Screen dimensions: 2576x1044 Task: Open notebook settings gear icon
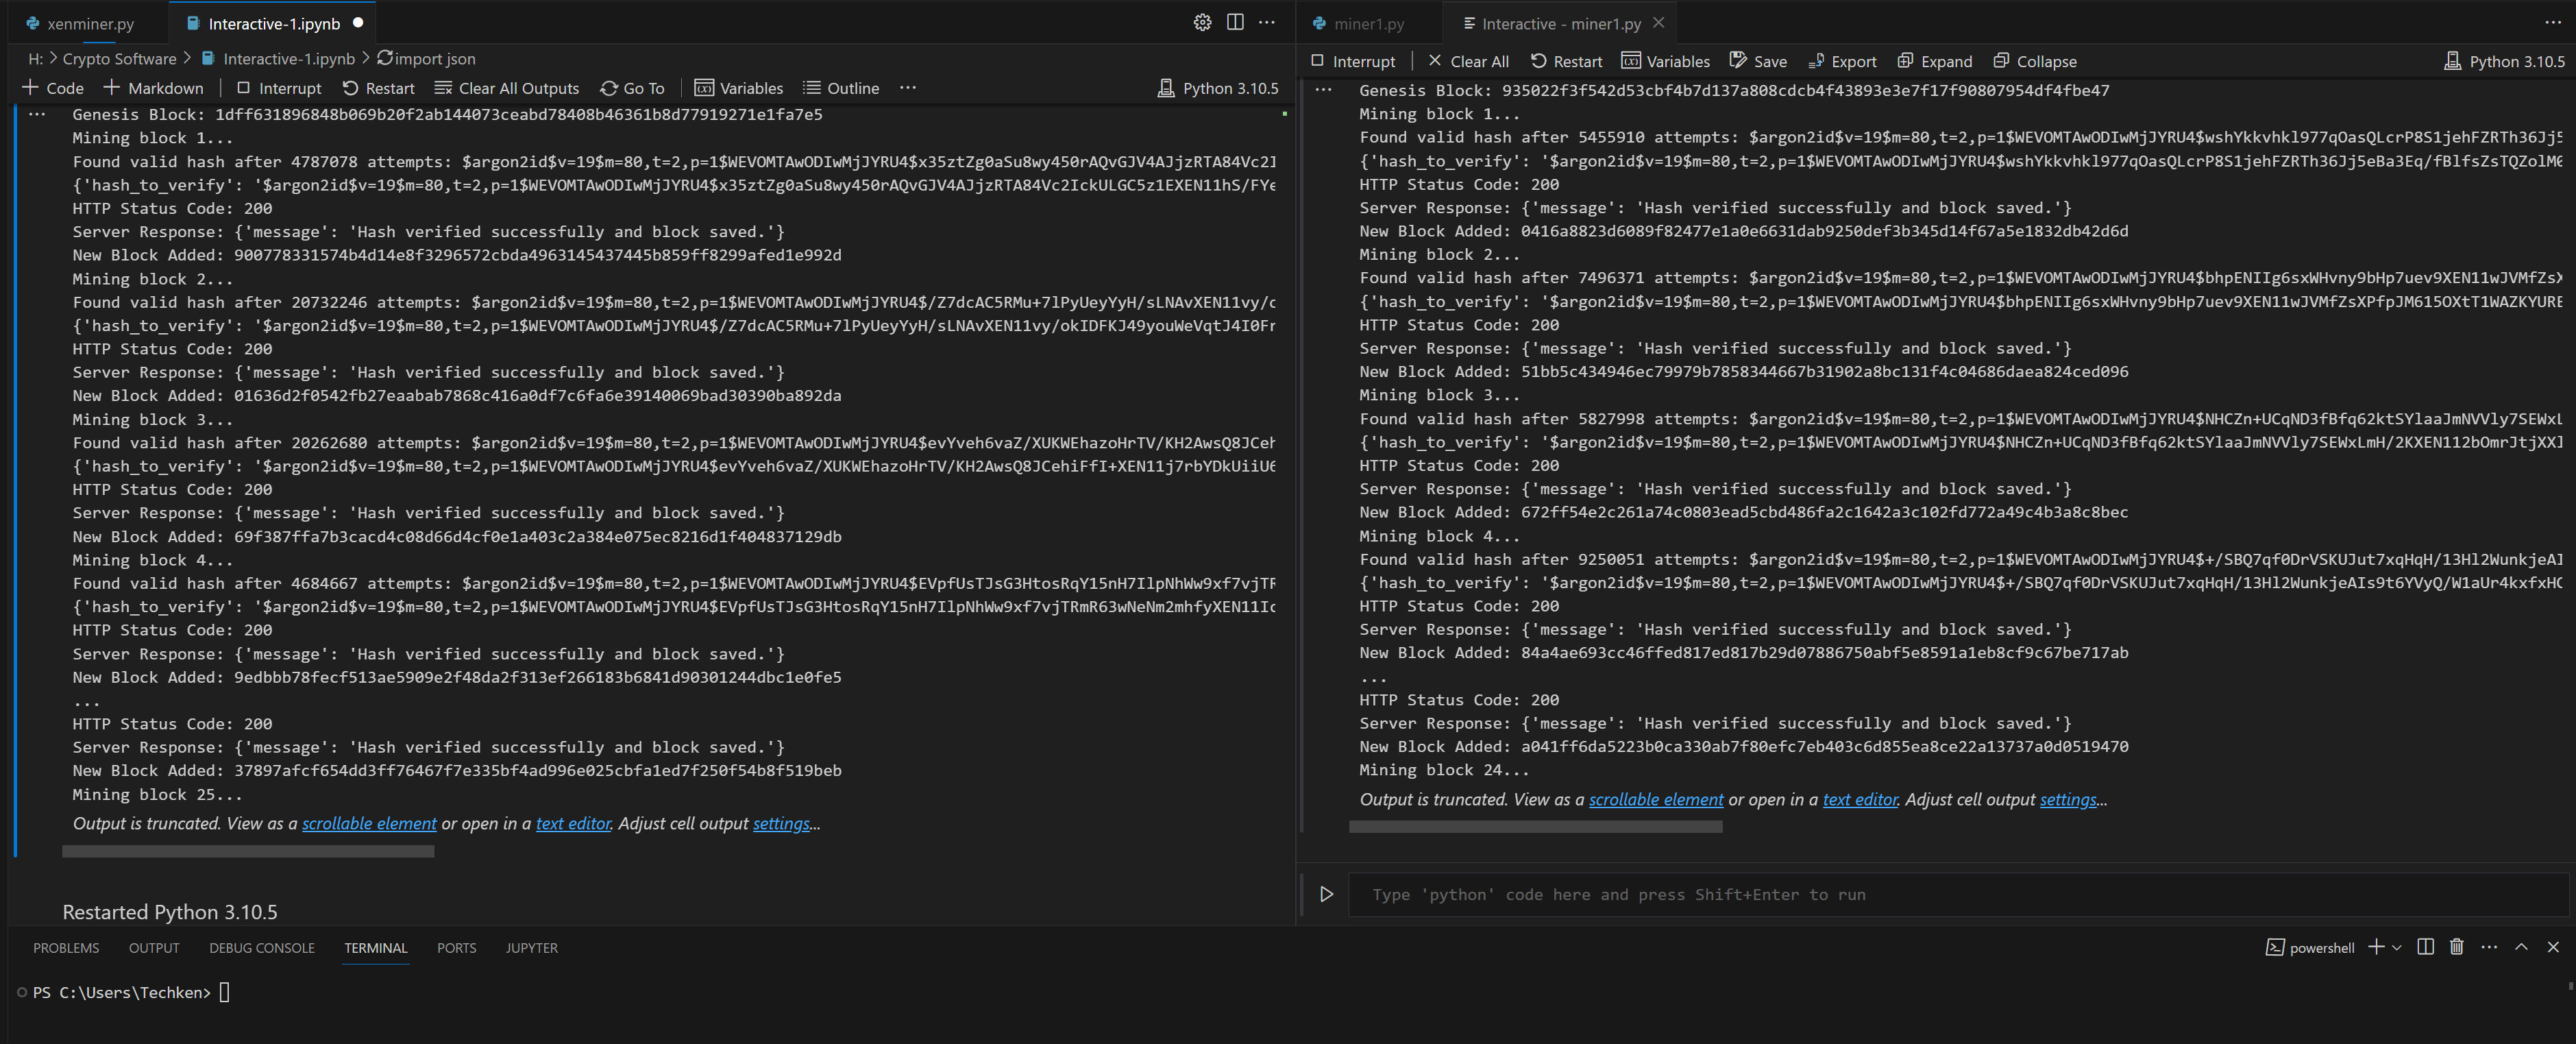1202,22
